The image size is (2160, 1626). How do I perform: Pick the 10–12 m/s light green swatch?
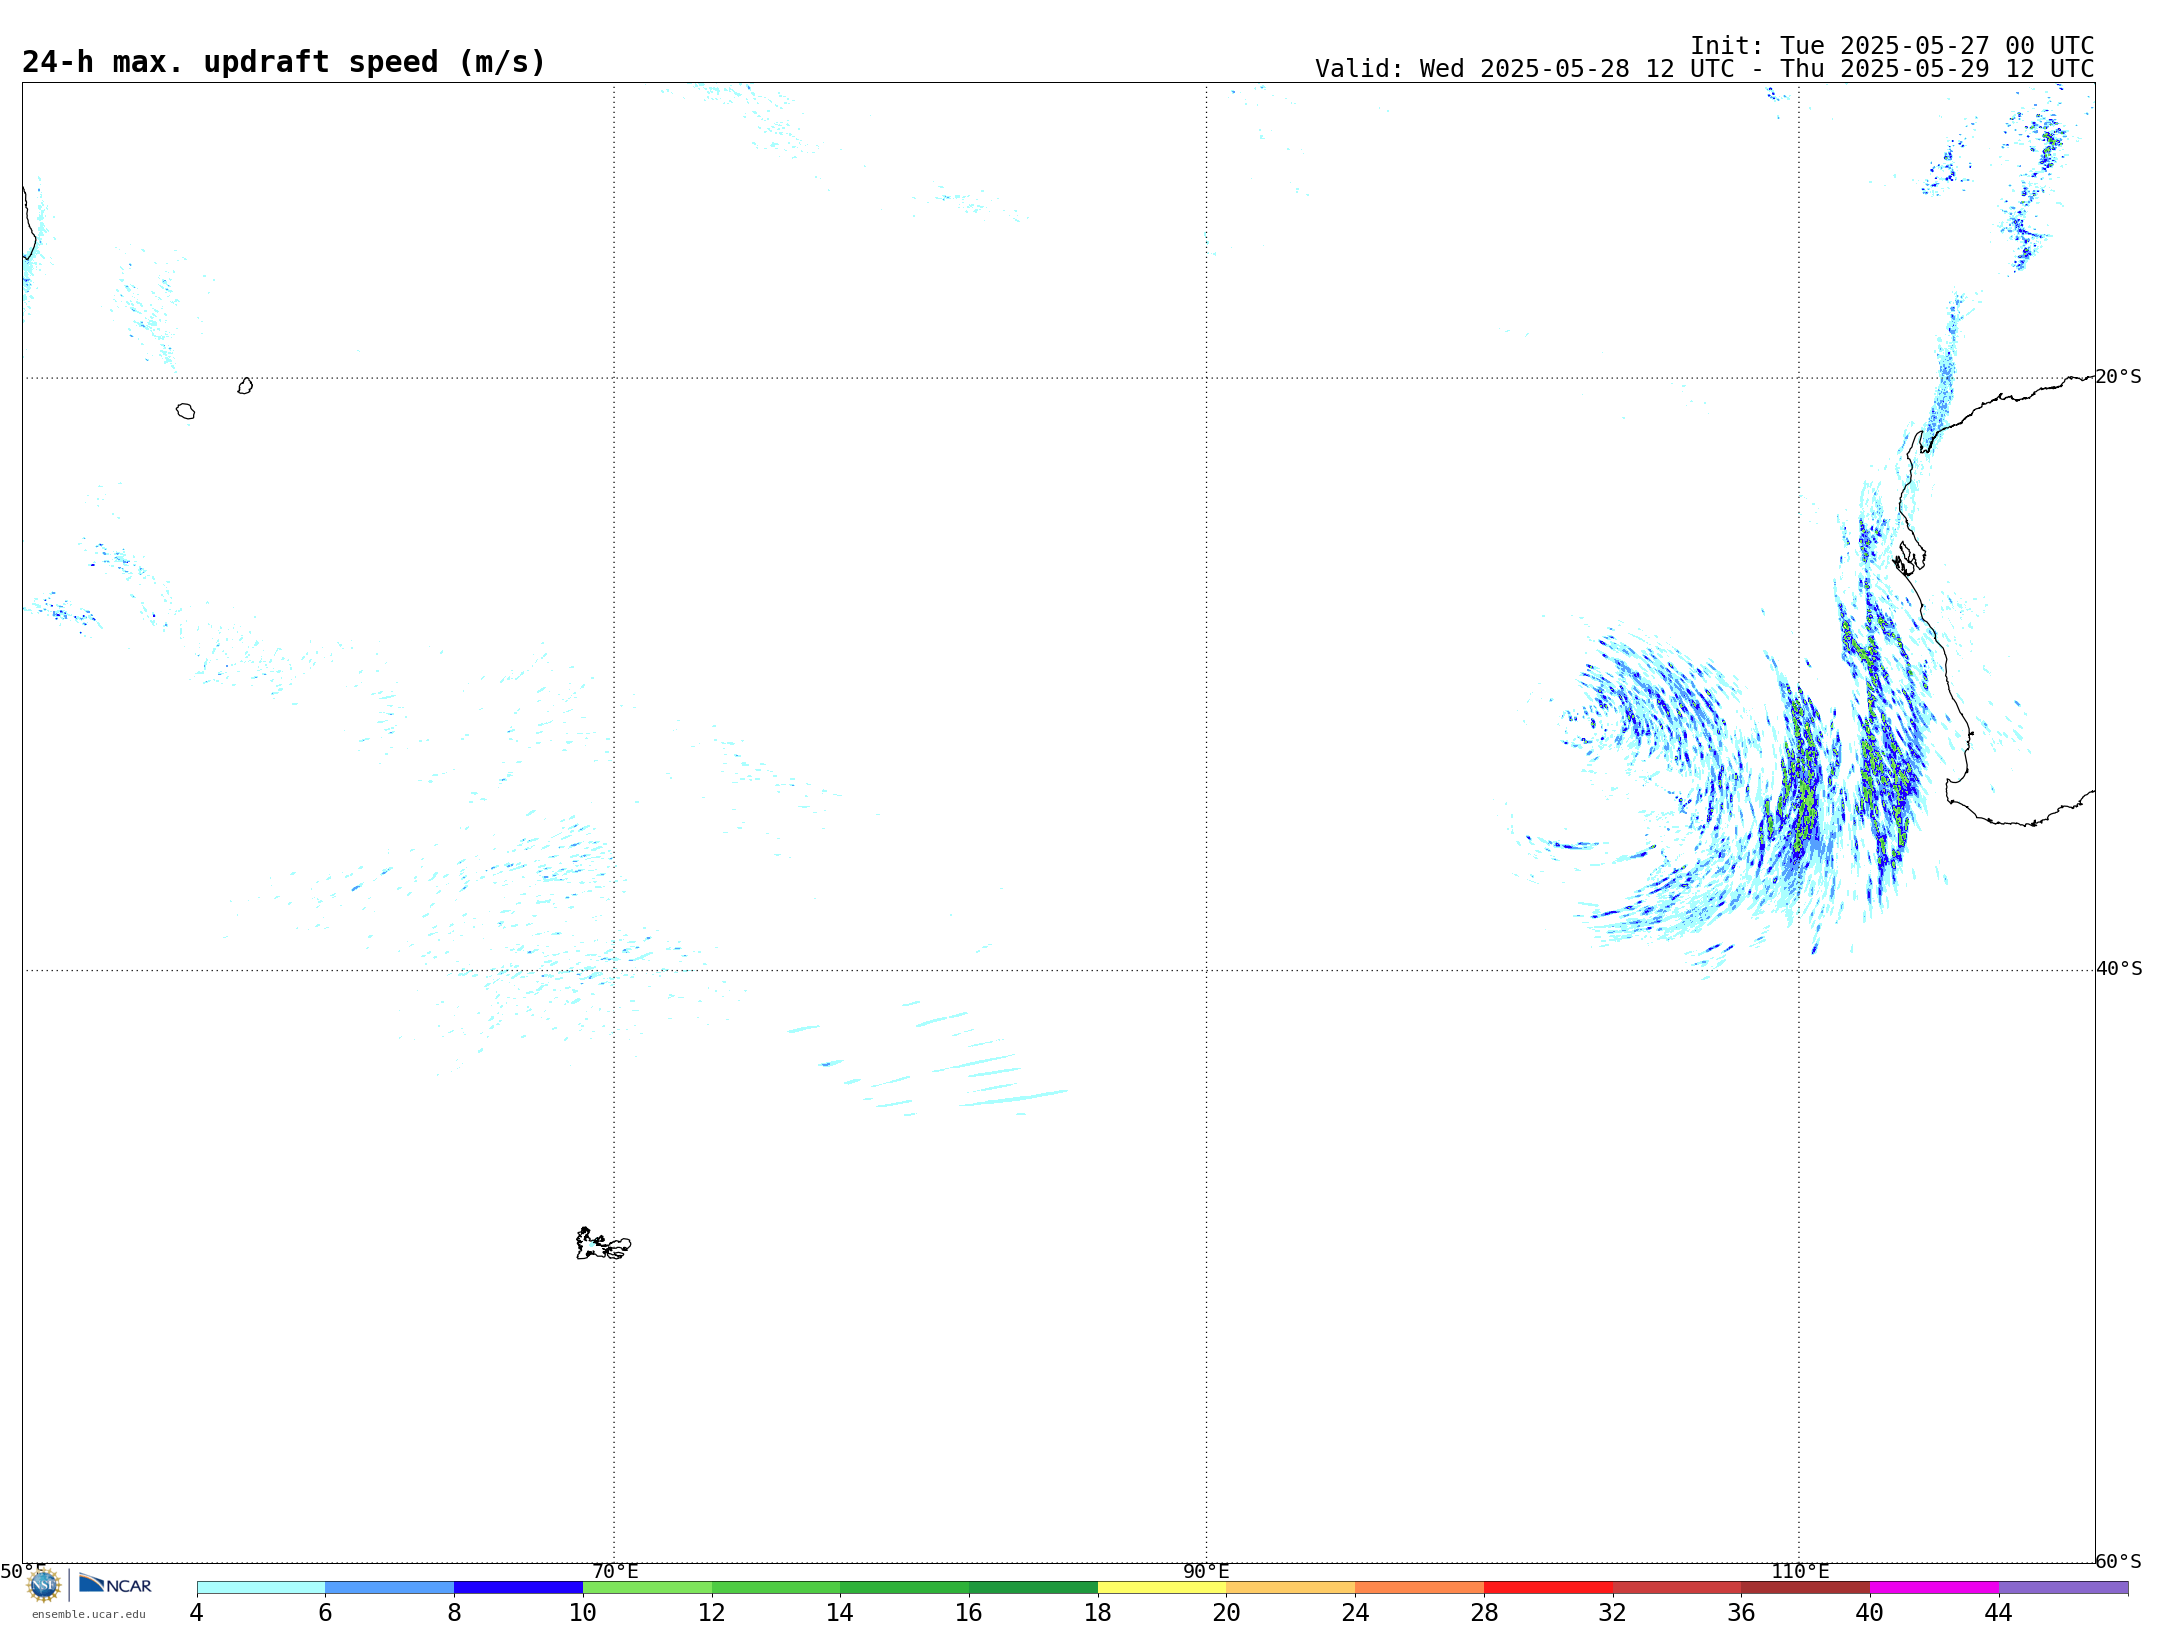tap(647, 1587)
